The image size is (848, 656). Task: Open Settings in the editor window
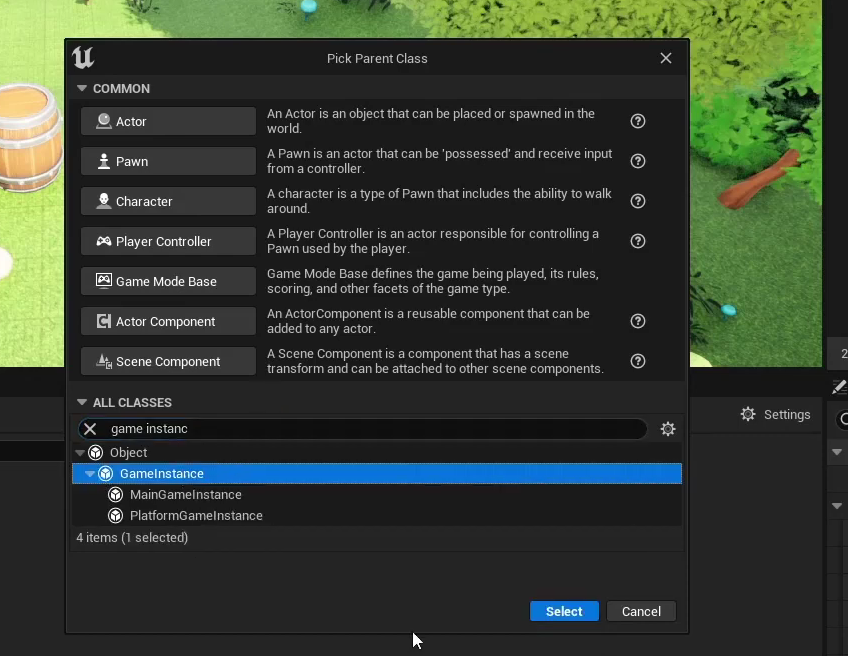tap(776, 415)
